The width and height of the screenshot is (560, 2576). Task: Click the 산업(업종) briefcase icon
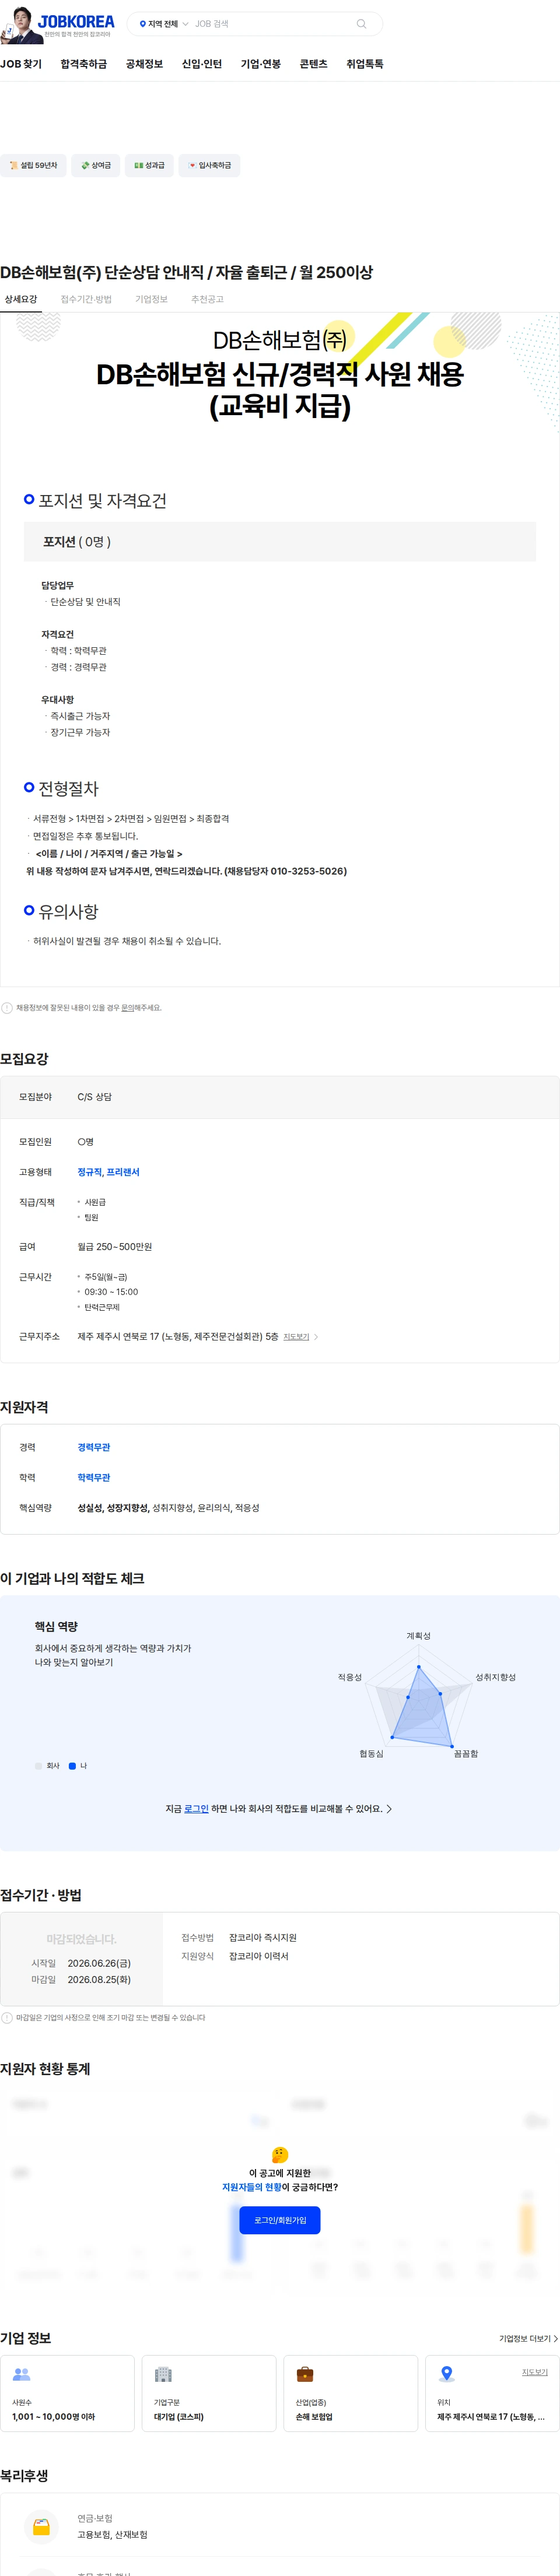pos(305,2374)
